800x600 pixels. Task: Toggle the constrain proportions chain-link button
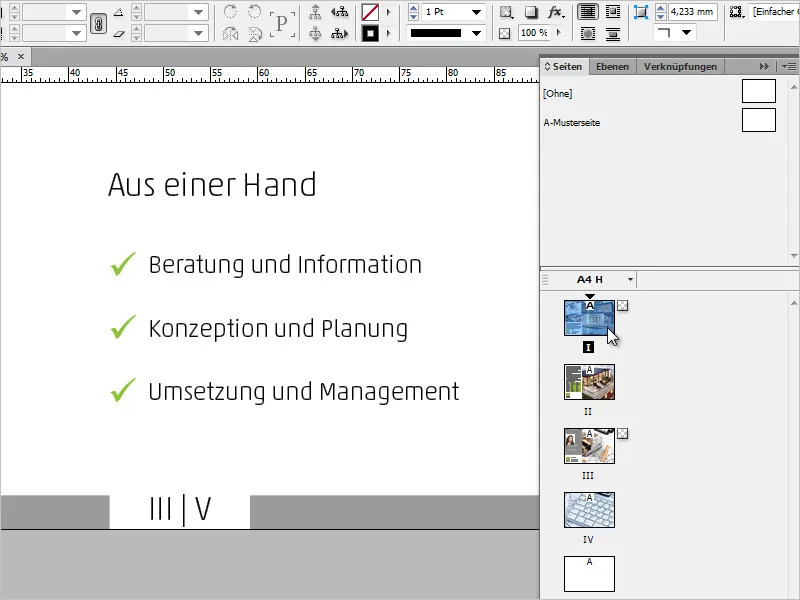(x=98, y=23)
